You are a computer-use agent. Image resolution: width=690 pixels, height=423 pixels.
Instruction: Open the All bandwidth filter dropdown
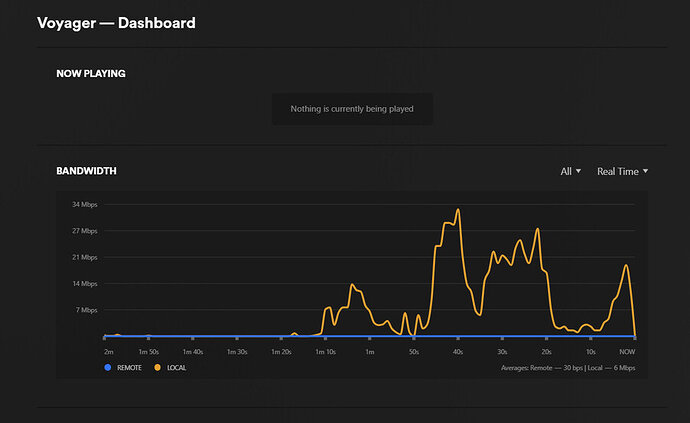pos(570,172)
